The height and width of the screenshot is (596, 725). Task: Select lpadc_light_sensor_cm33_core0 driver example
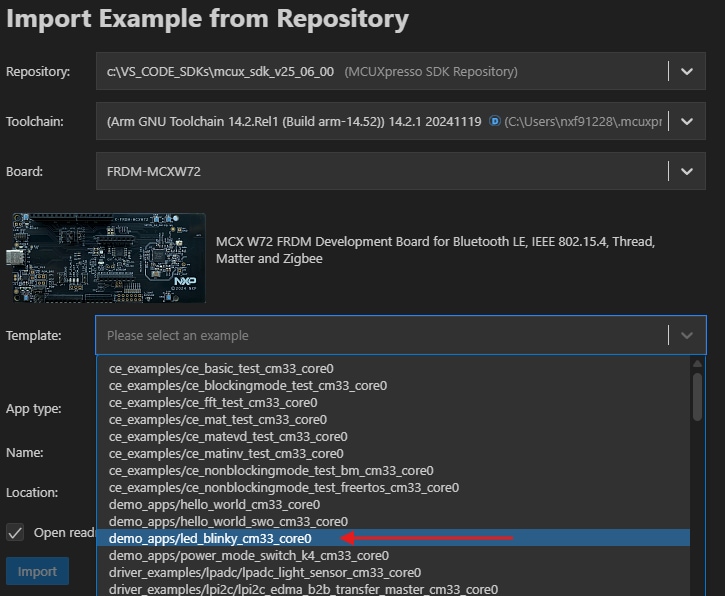(393, 572)
